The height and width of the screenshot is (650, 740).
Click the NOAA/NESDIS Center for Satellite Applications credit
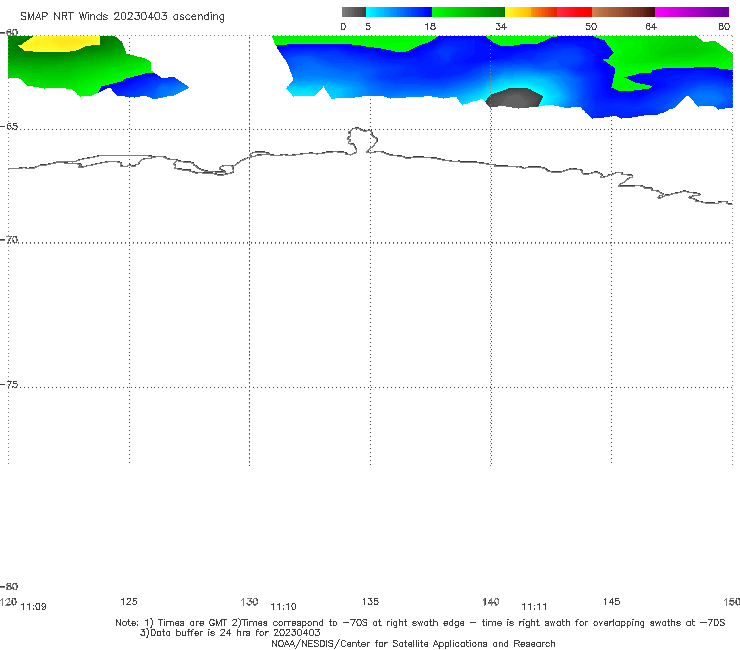coord(413,643)
